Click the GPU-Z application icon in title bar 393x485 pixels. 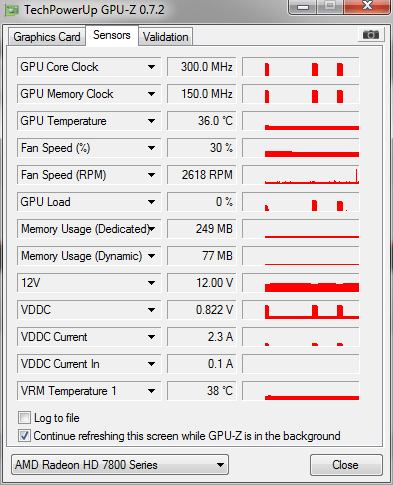[12, 10]
